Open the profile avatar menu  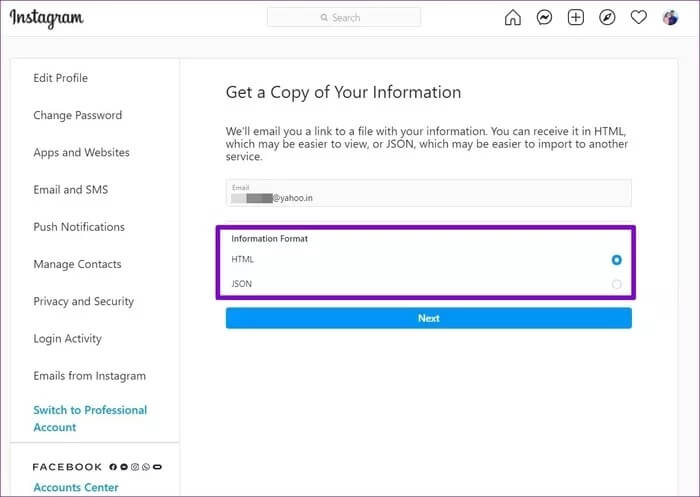coord(670,18)
